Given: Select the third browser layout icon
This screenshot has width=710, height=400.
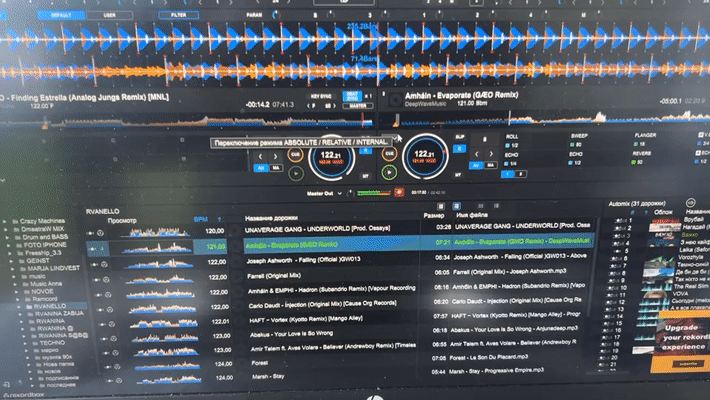Looking at the screenshot, I should point(480,206).
